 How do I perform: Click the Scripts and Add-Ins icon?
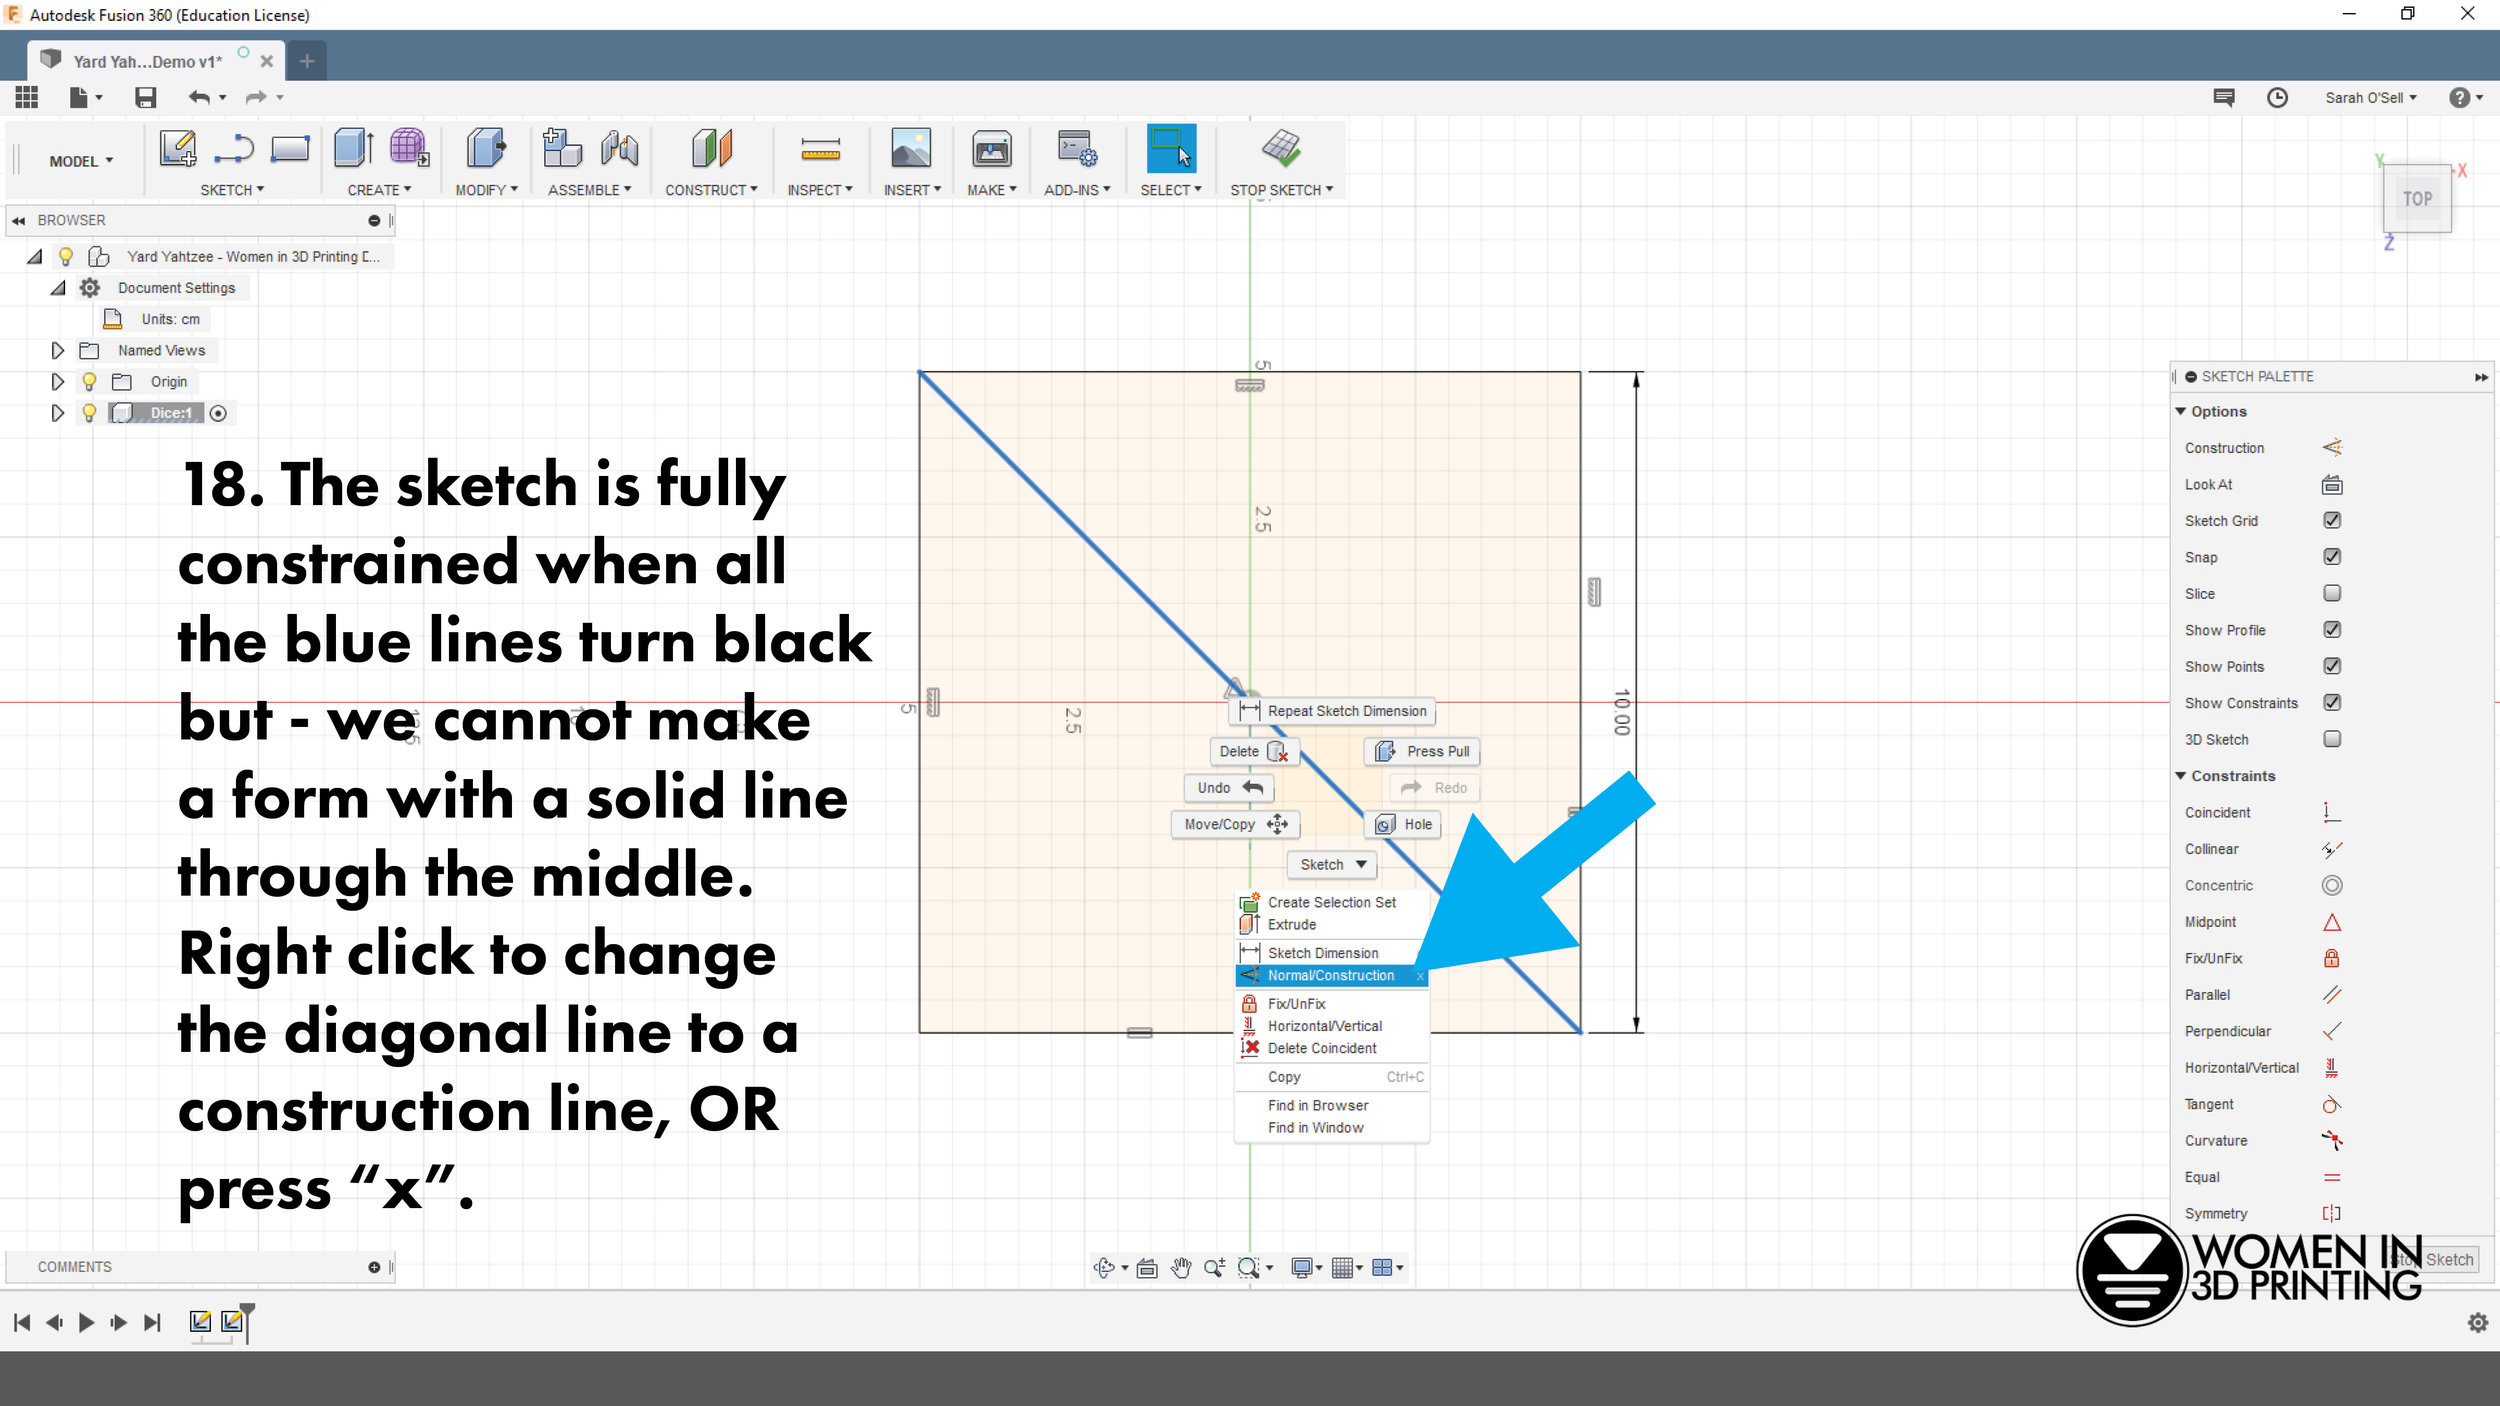tap(1077, 148)
